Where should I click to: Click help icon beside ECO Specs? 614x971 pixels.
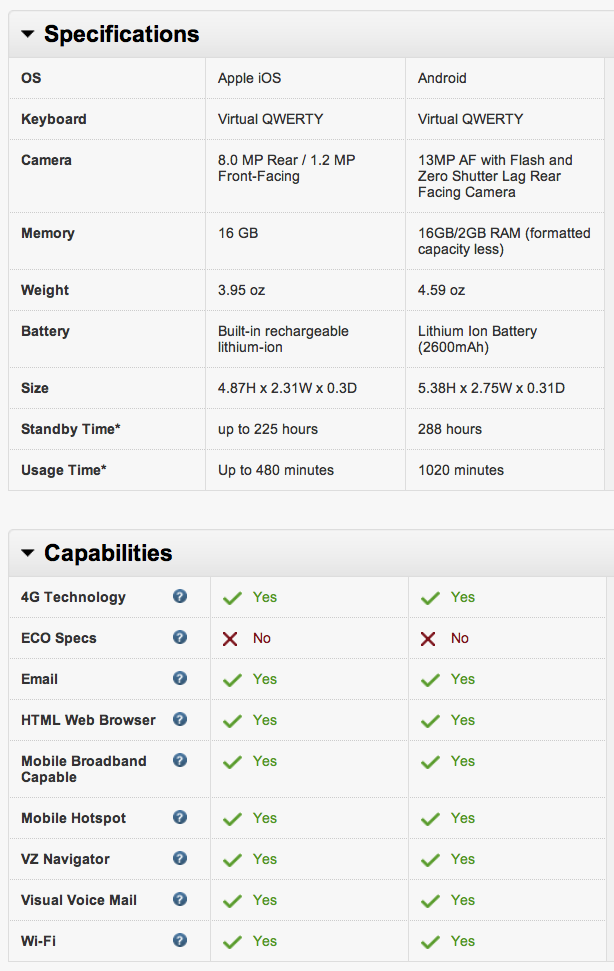180,637
